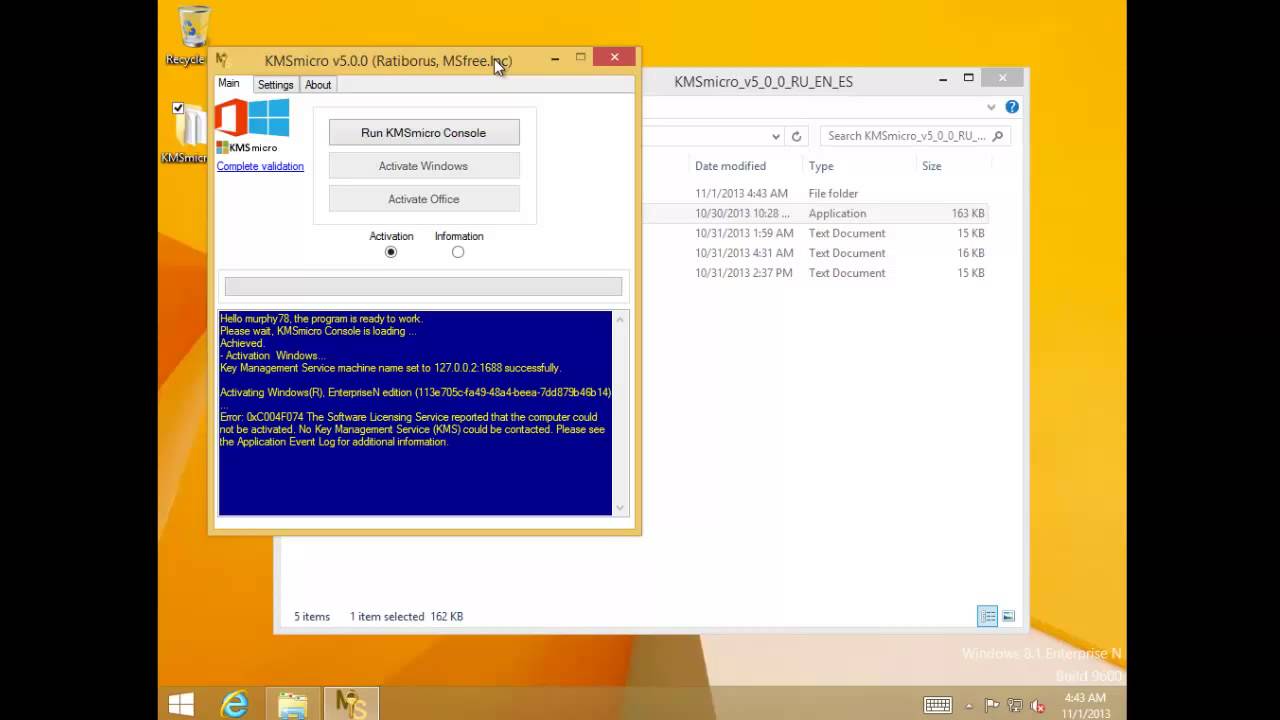Image resolution: width=1280 pixels, height=720 pixels.
Task: Close the KMSmicro_v5_0_0_RU_EN_ES Explorer window
Action: [1003, 78]
